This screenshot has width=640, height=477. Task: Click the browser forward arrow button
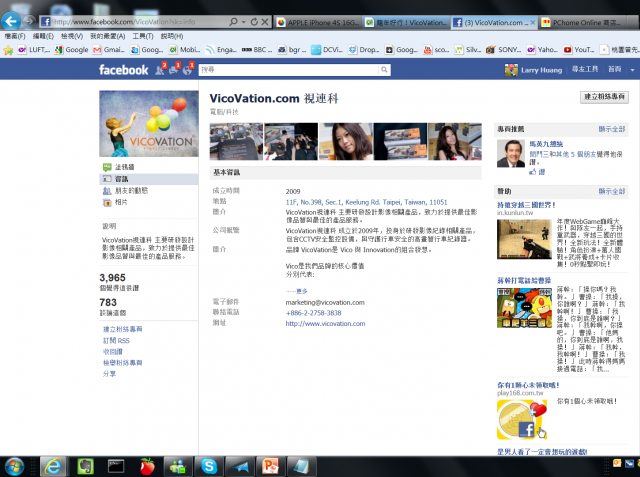coord(29,21)
